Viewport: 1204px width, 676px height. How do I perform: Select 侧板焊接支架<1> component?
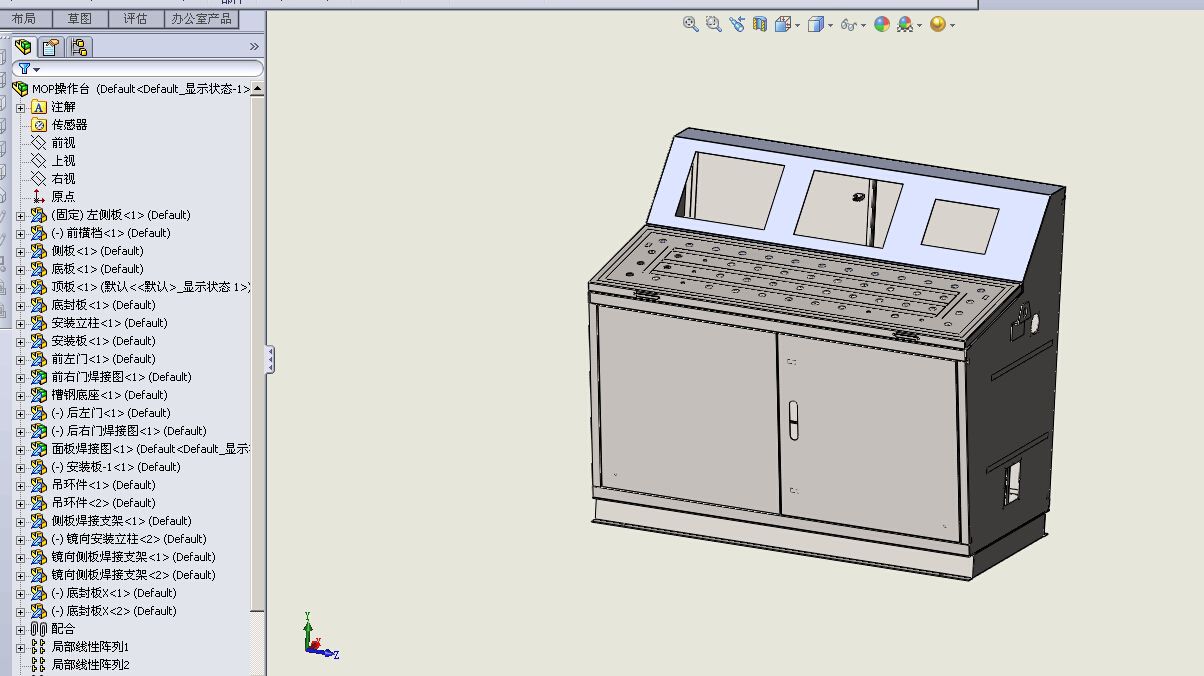121,521
